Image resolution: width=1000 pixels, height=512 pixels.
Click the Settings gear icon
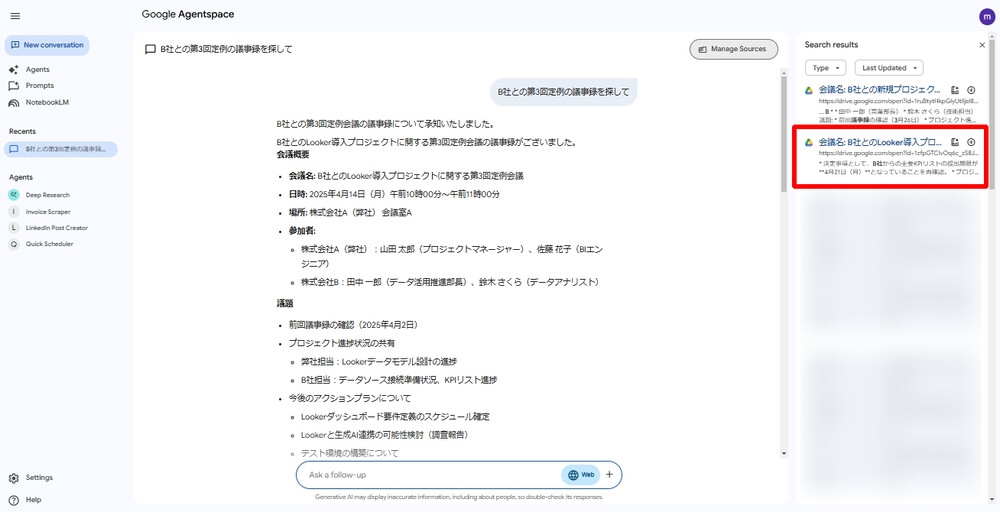pyautogui.click(x=14, y=478)
